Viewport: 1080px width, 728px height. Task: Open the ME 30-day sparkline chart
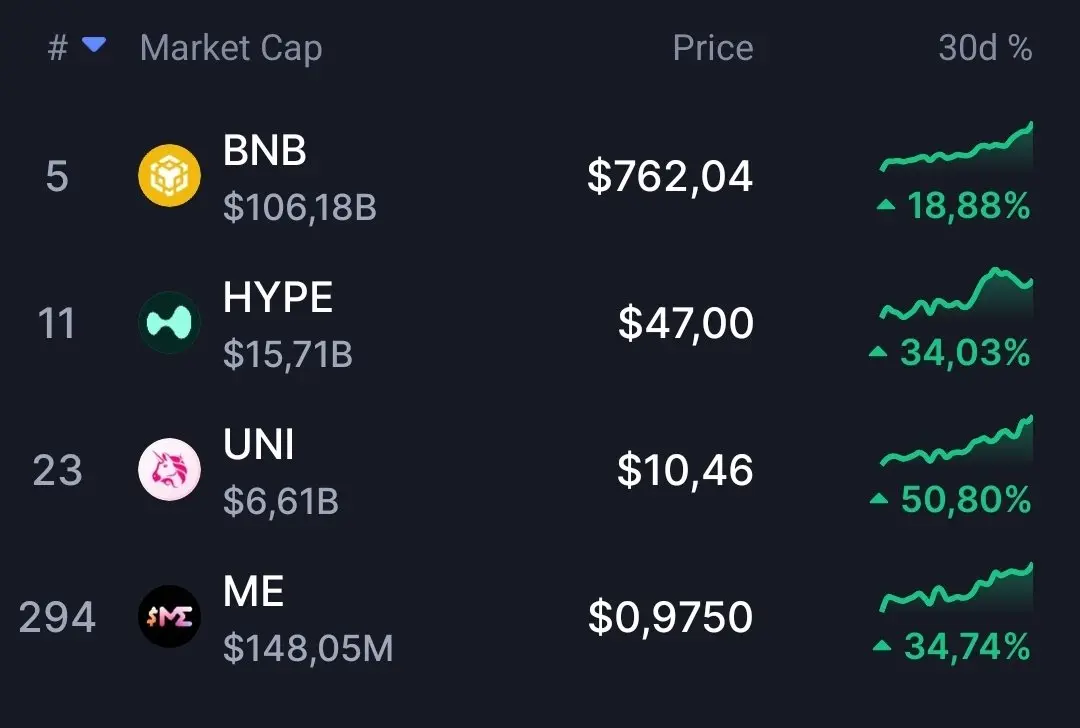click(x=956, y=587)
